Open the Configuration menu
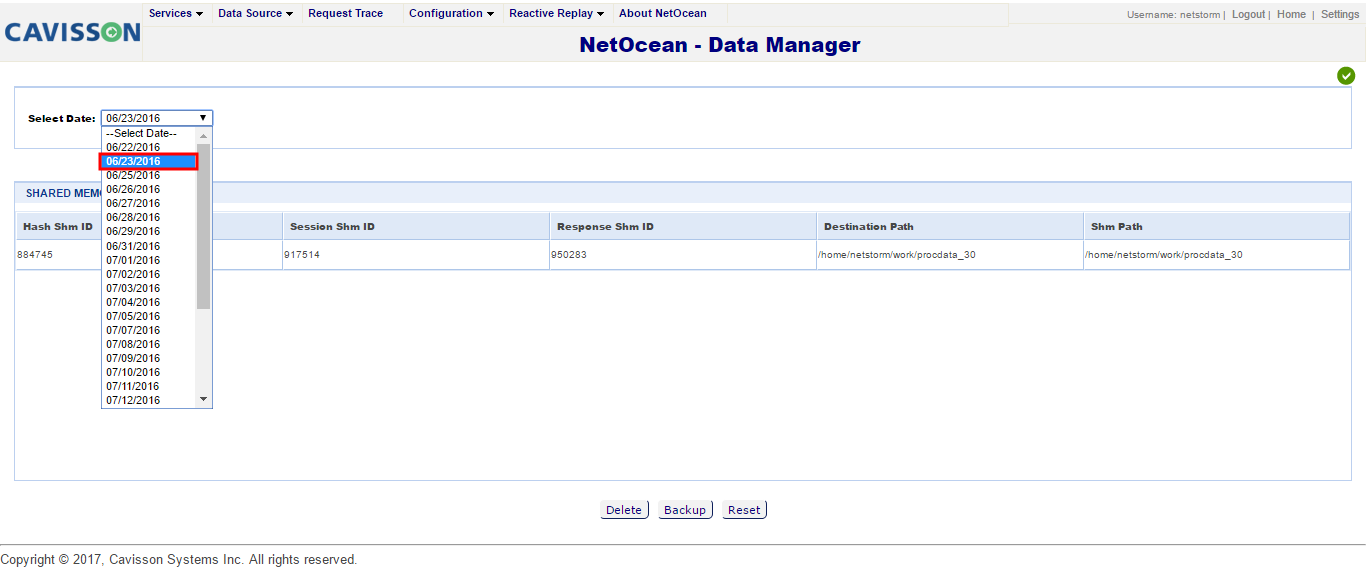The height and width of the screenshot is (574, 1366). 452,14
